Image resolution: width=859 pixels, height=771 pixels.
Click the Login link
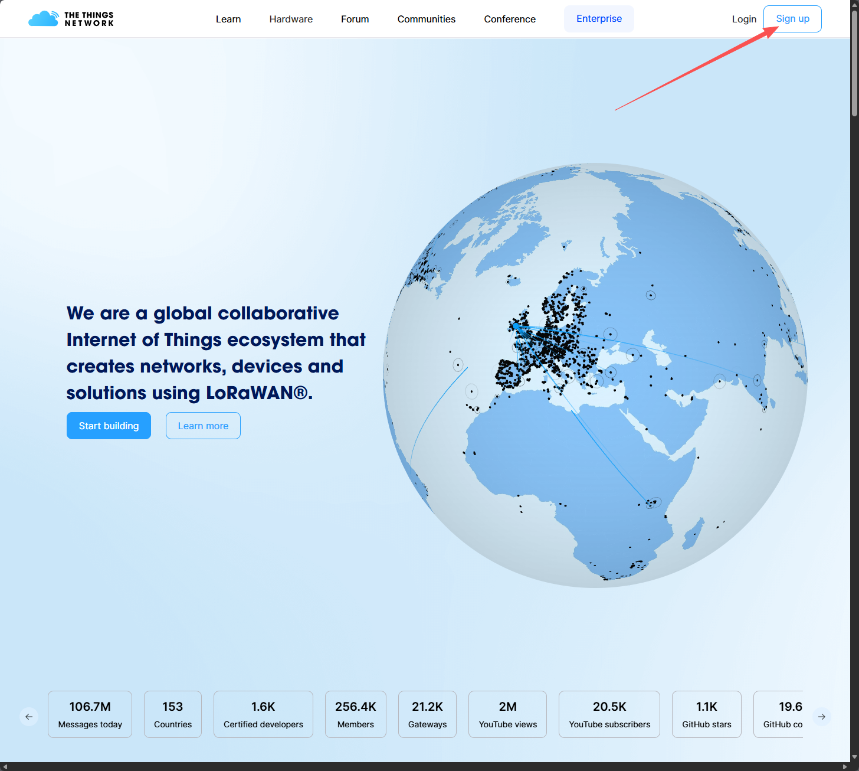point(744,19)
